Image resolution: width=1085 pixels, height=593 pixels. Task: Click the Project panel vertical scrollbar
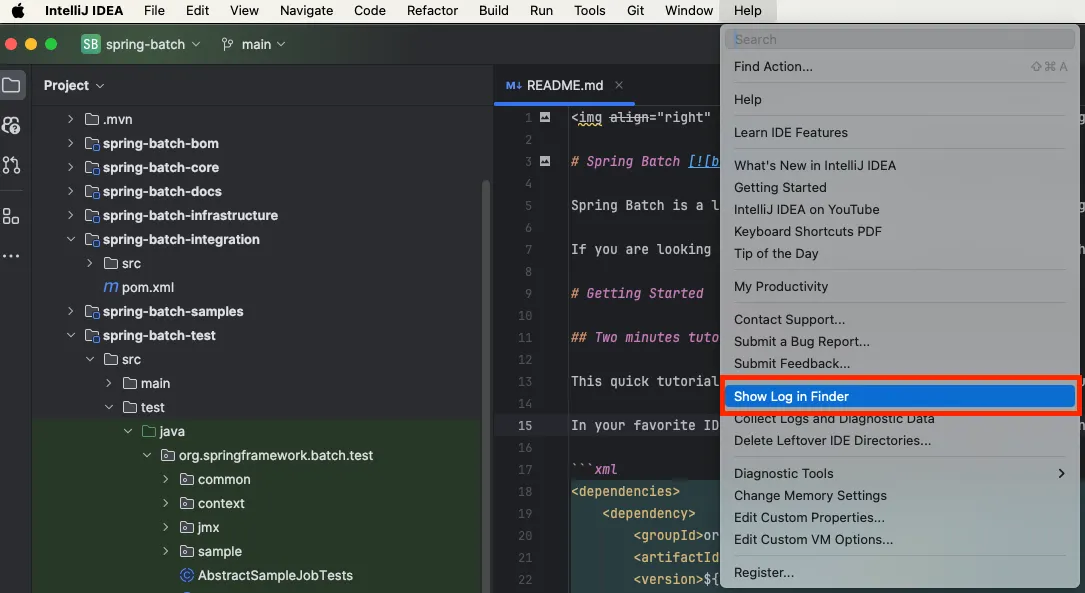(x=486, y=380)
